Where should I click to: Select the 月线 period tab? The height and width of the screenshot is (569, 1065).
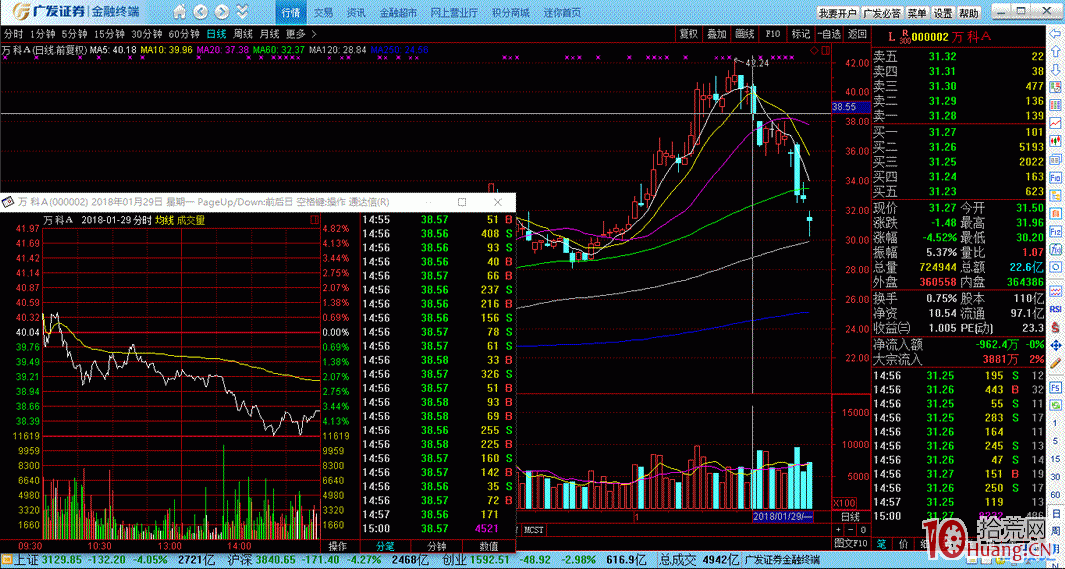(270, 34)
